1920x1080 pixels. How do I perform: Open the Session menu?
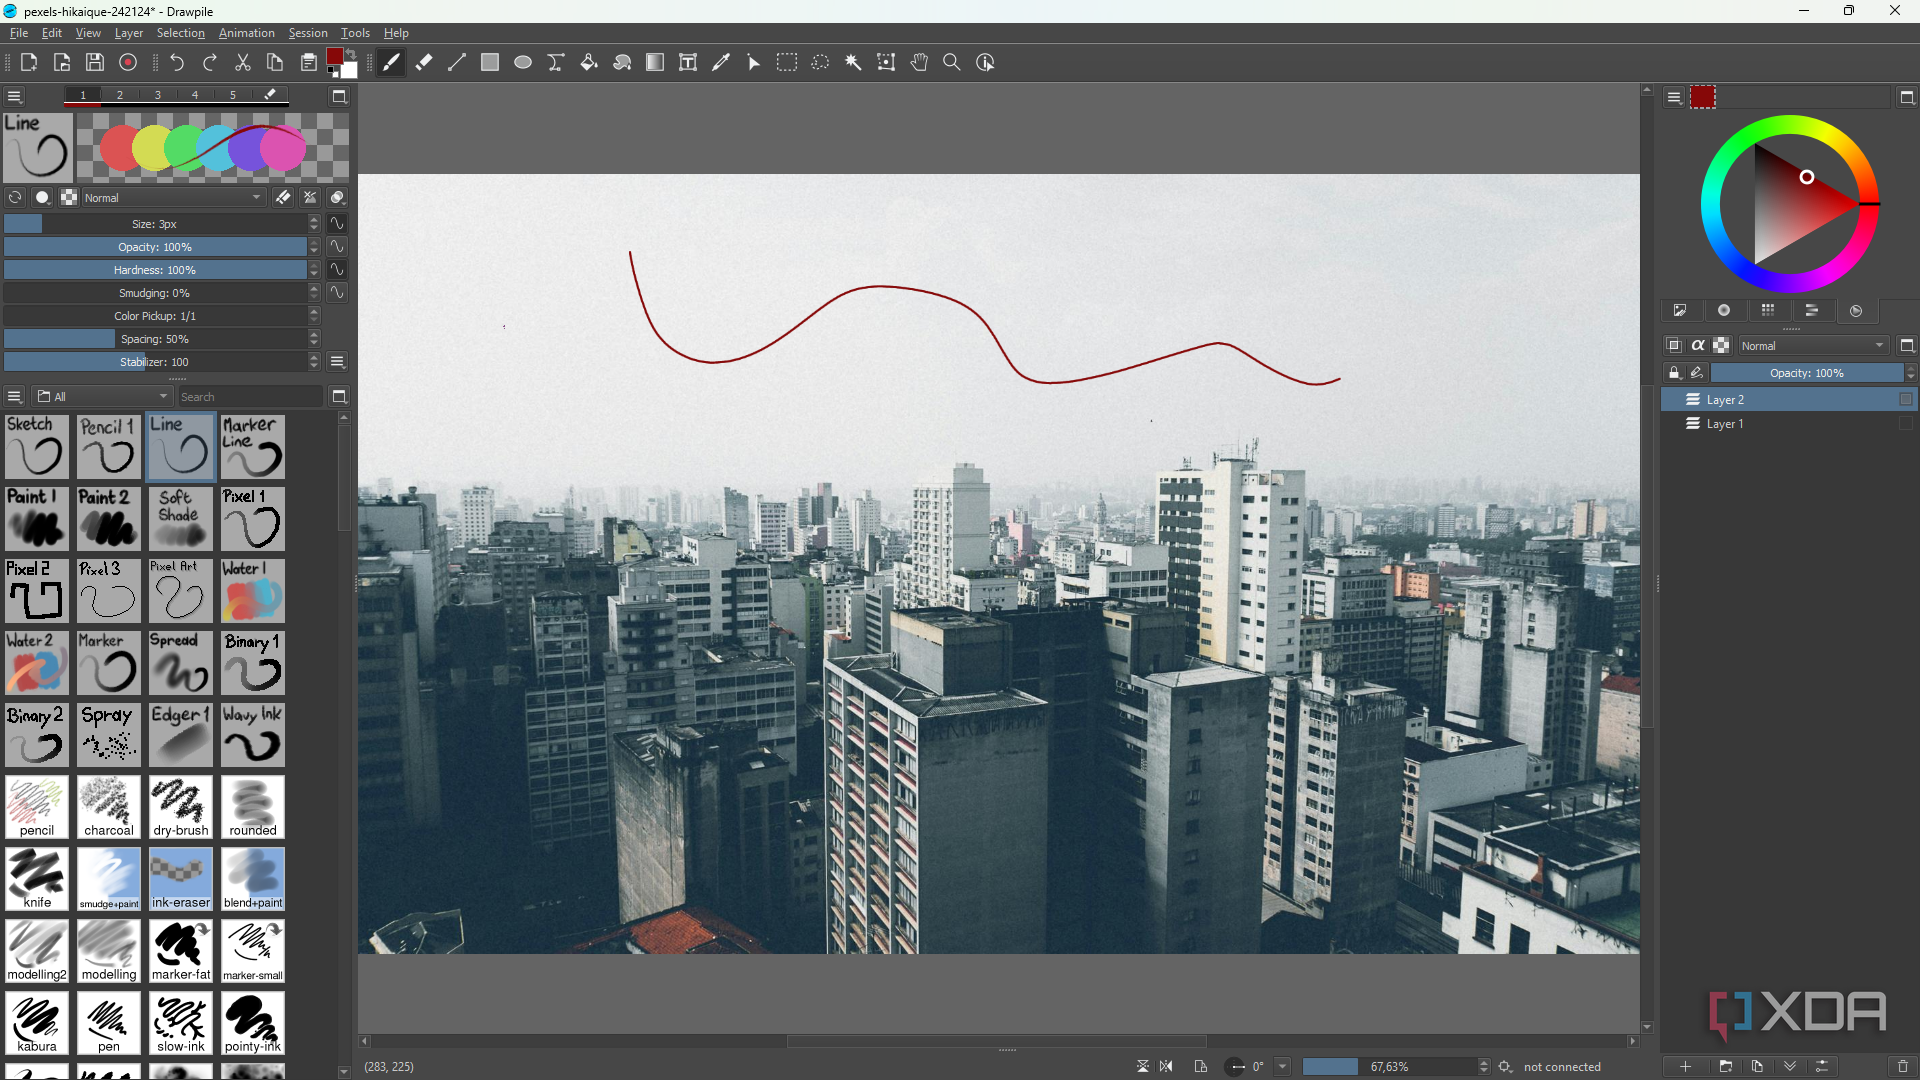[x=308, y=33]
